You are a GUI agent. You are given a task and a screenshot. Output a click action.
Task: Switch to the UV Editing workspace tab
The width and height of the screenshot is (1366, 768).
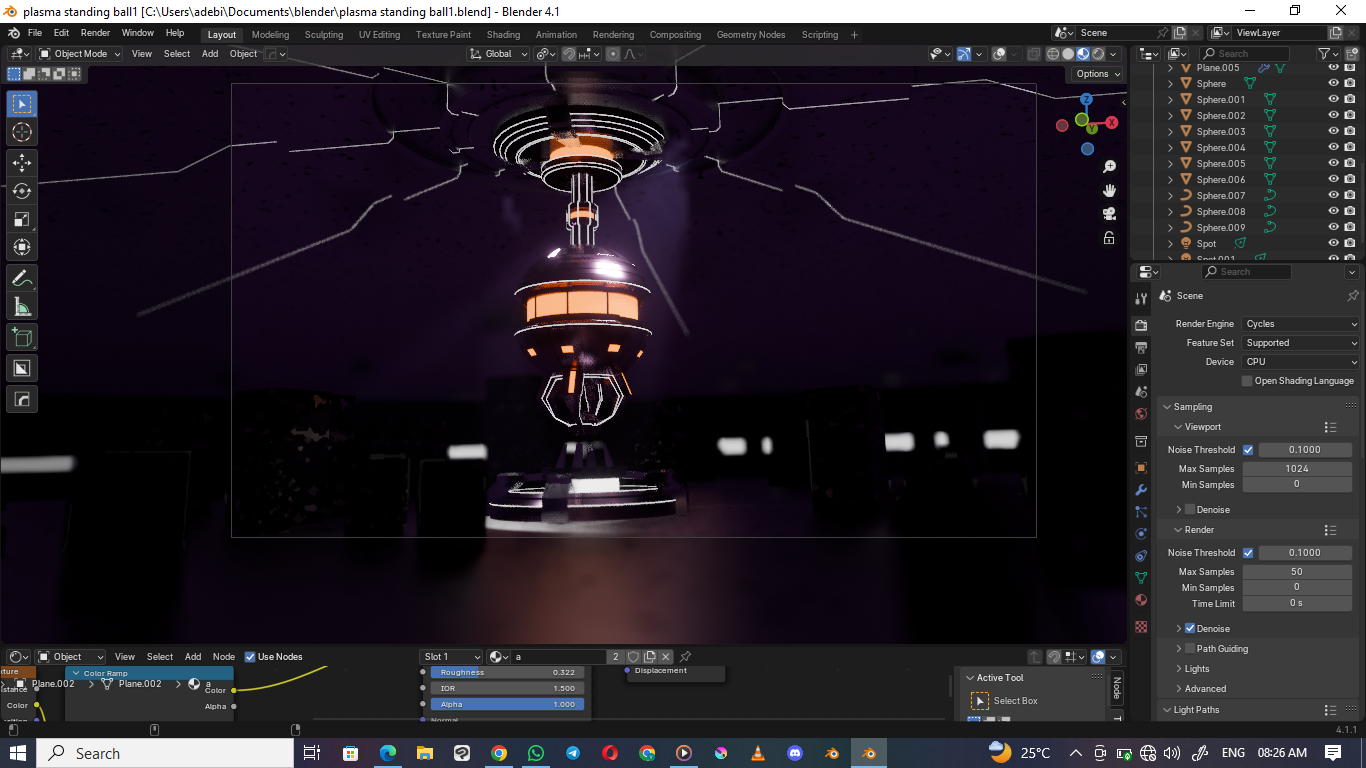[x=379, y=35]
